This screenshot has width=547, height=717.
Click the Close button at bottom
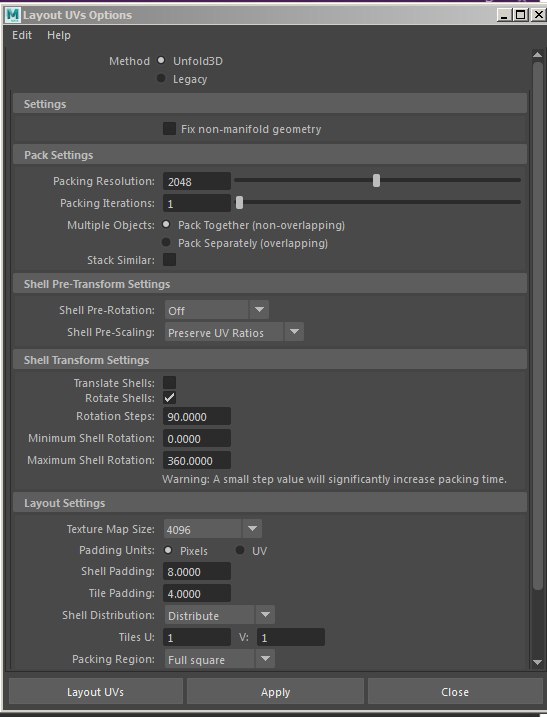pyautogui.click(x=455, y=691)
